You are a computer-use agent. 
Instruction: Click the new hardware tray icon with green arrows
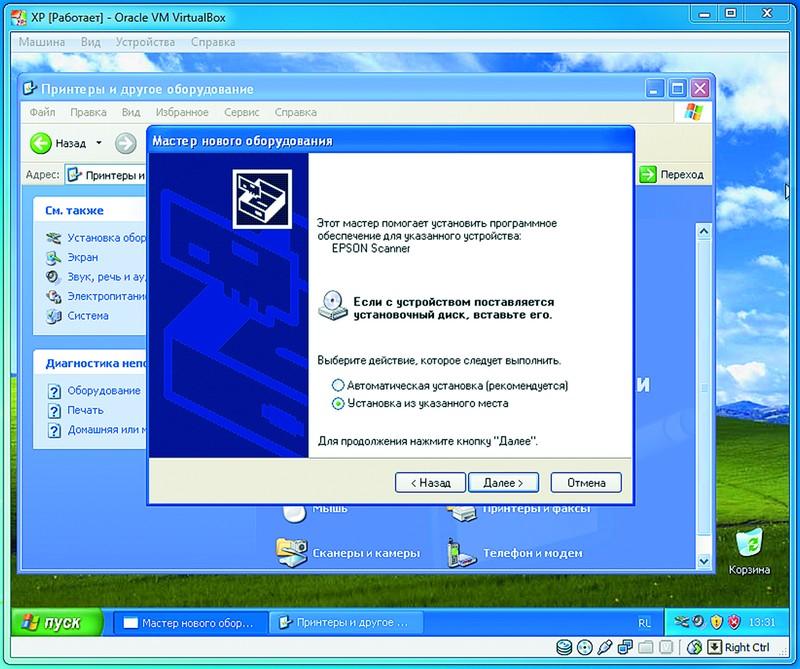point(681,622)
